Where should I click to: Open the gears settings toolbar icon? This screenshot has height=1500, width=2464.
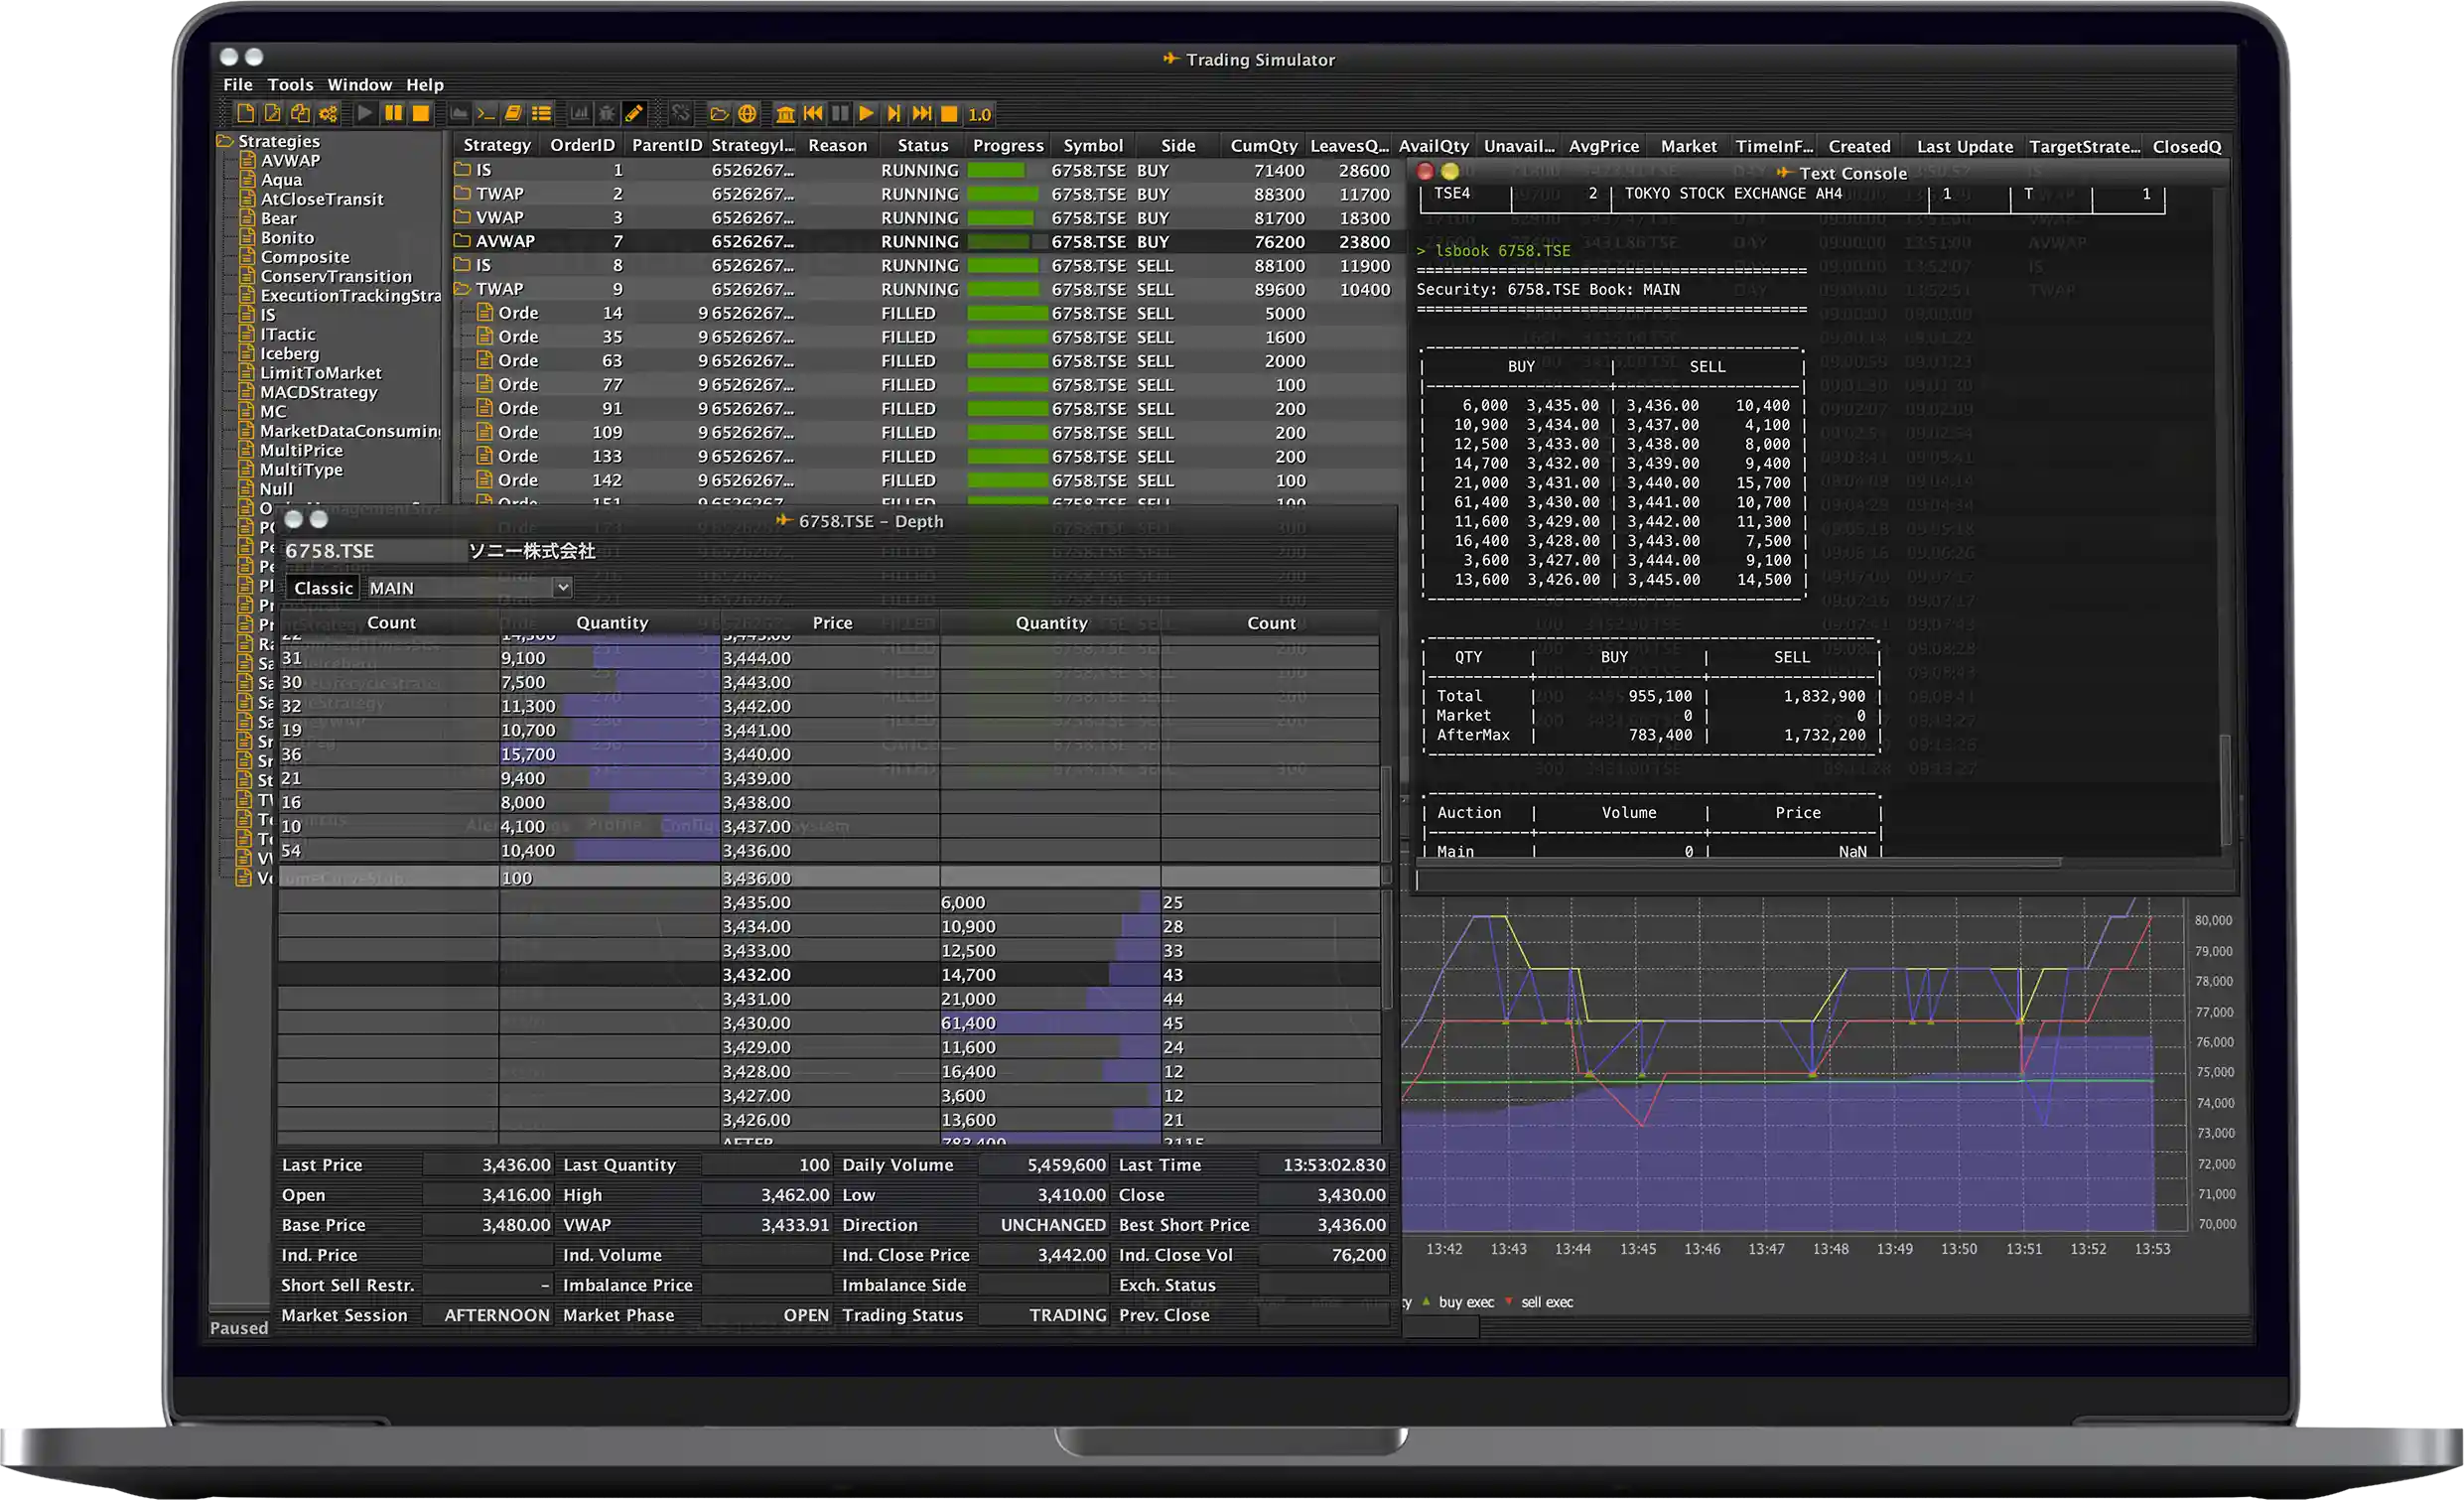328,114
